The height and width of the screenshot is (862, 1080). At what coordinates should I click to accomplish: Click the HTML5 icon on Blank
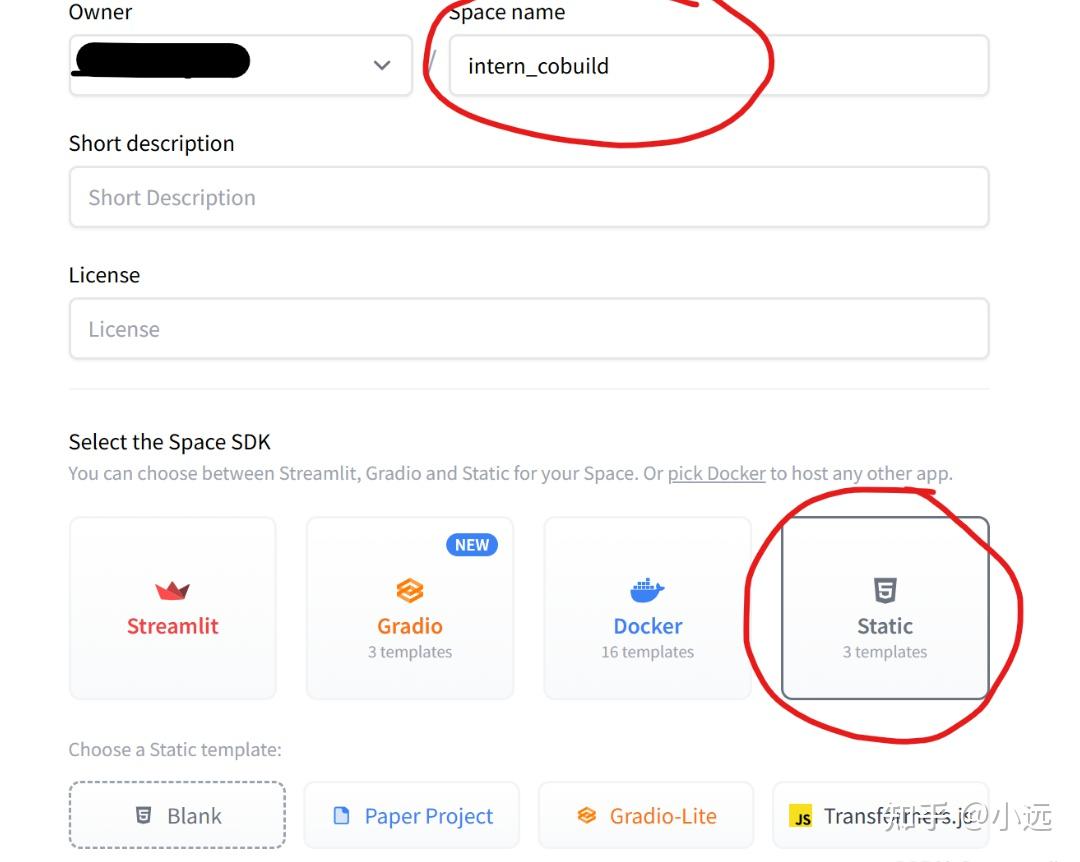tap(143, 815)
